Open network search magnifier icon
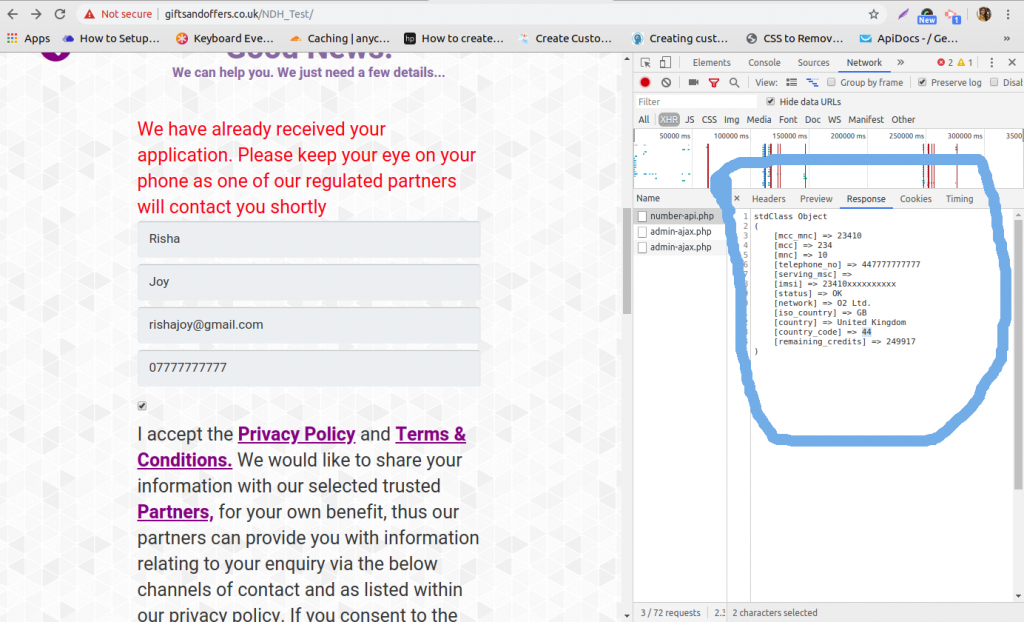This screenshot has width=1024, height=622. (x=734, y=83)
